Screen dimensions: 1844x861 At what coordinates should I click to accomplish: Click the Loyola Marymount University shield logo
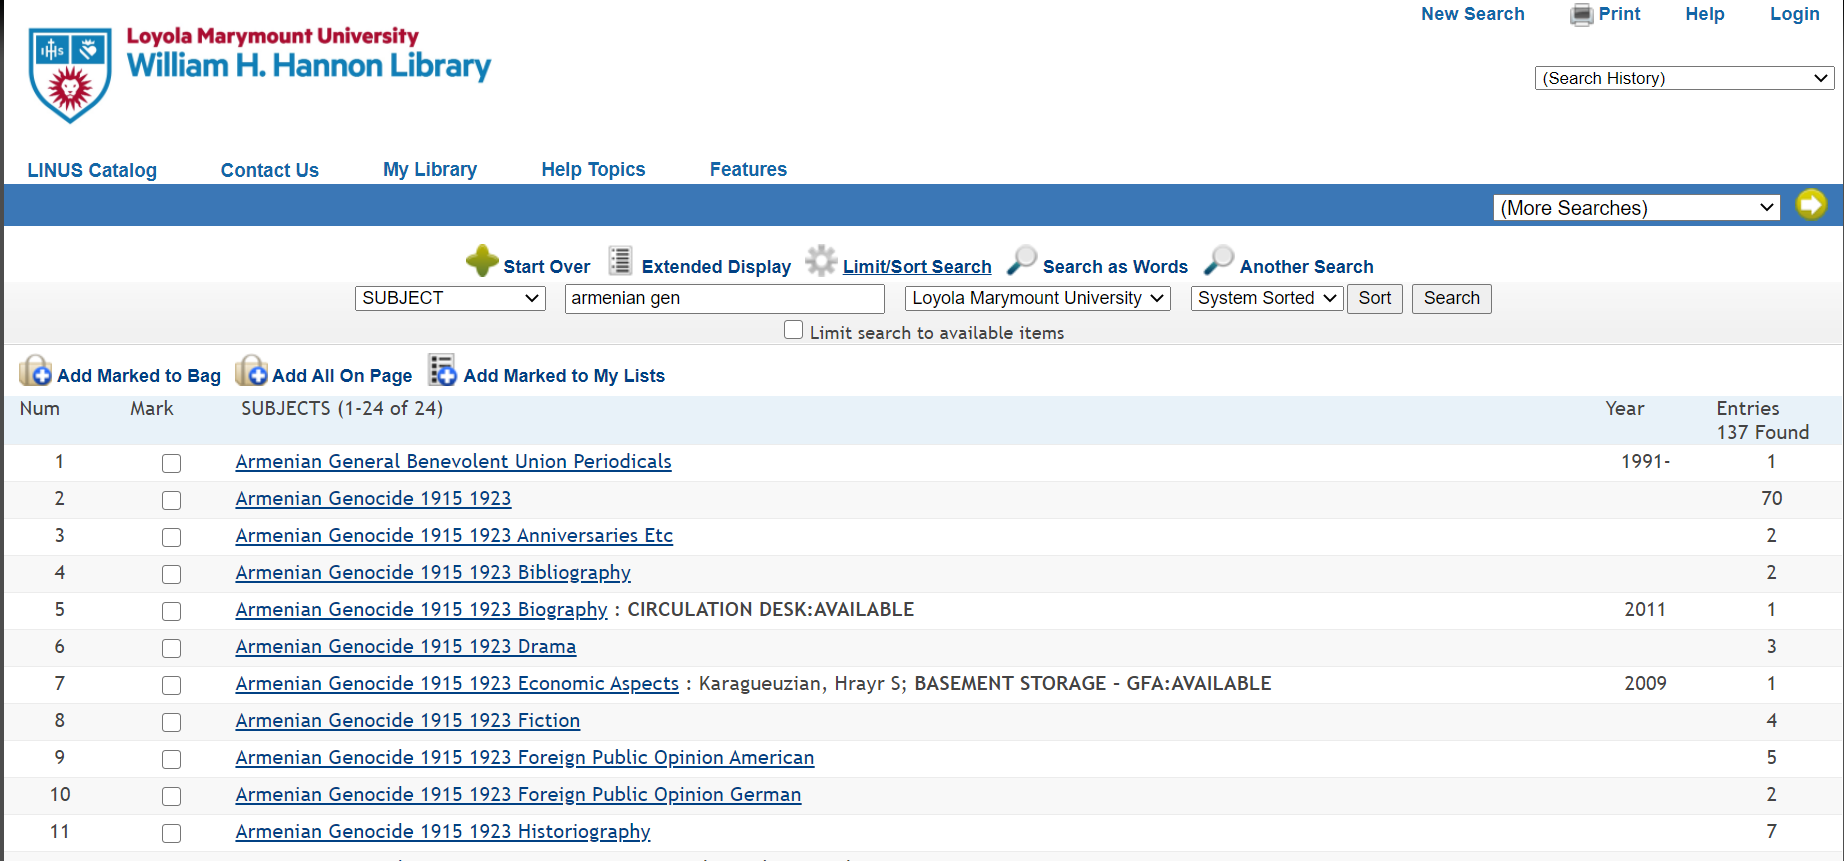click(x=70, y=75)
